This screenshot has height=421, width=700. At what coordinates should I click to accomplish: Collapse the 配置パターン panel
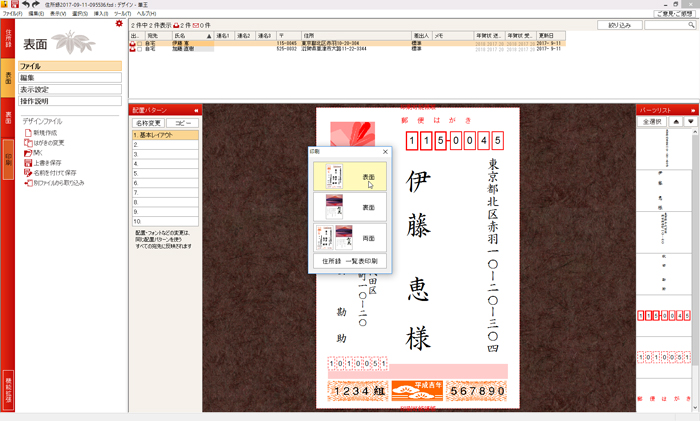(196, 110)
